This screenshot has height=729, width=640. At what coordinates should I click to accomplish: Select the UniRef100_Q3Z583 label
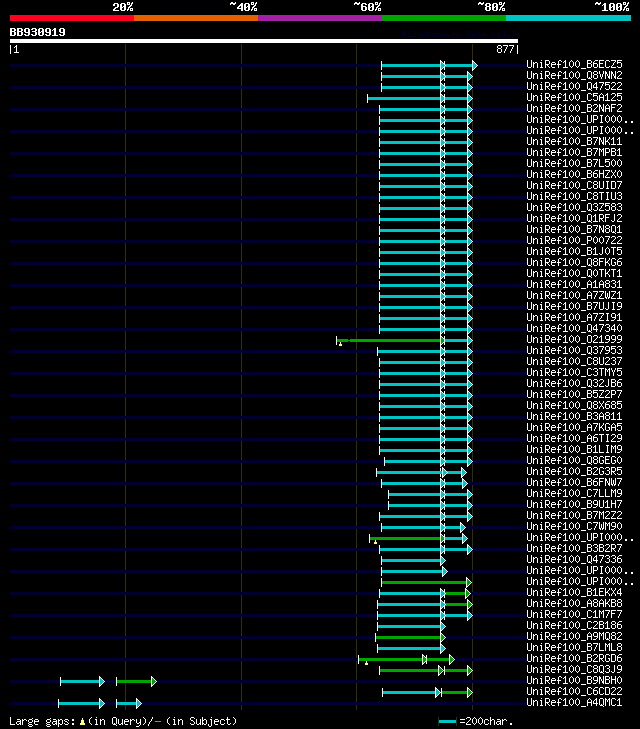click(x=574, y=207)
